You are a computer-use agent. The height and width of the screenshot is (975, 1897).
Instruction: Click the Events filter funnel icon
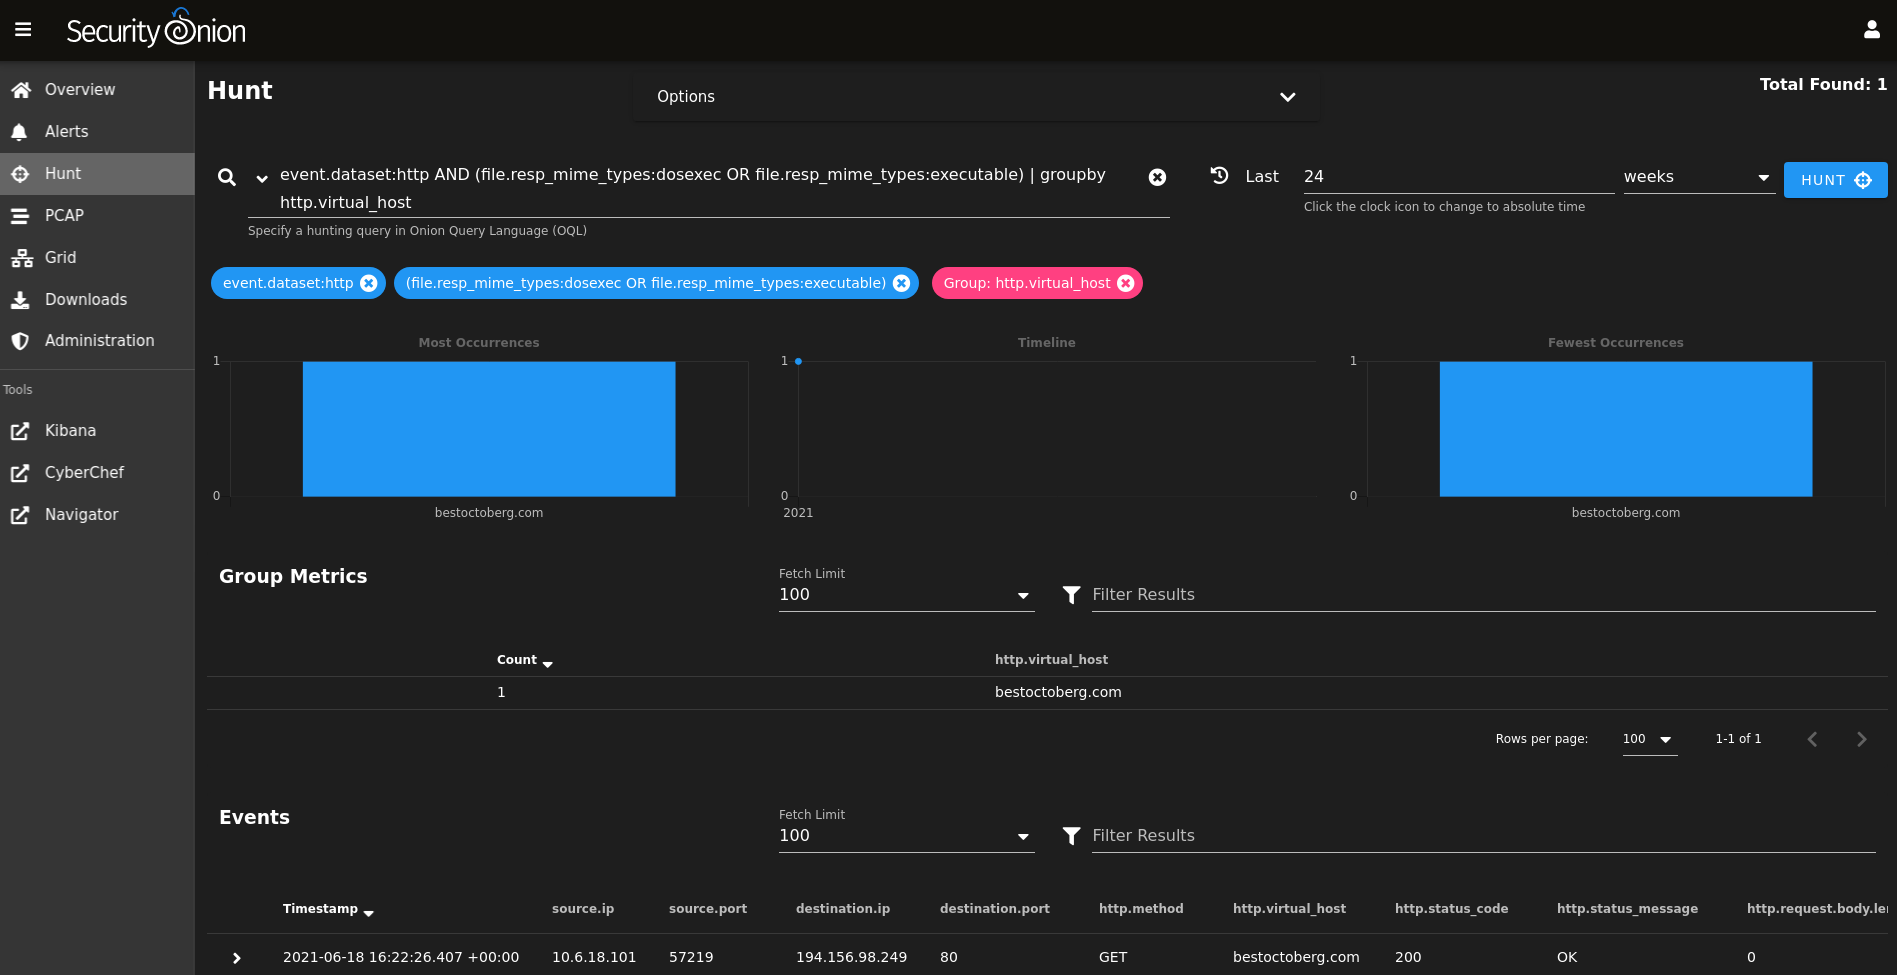(x=1071, y=836)
